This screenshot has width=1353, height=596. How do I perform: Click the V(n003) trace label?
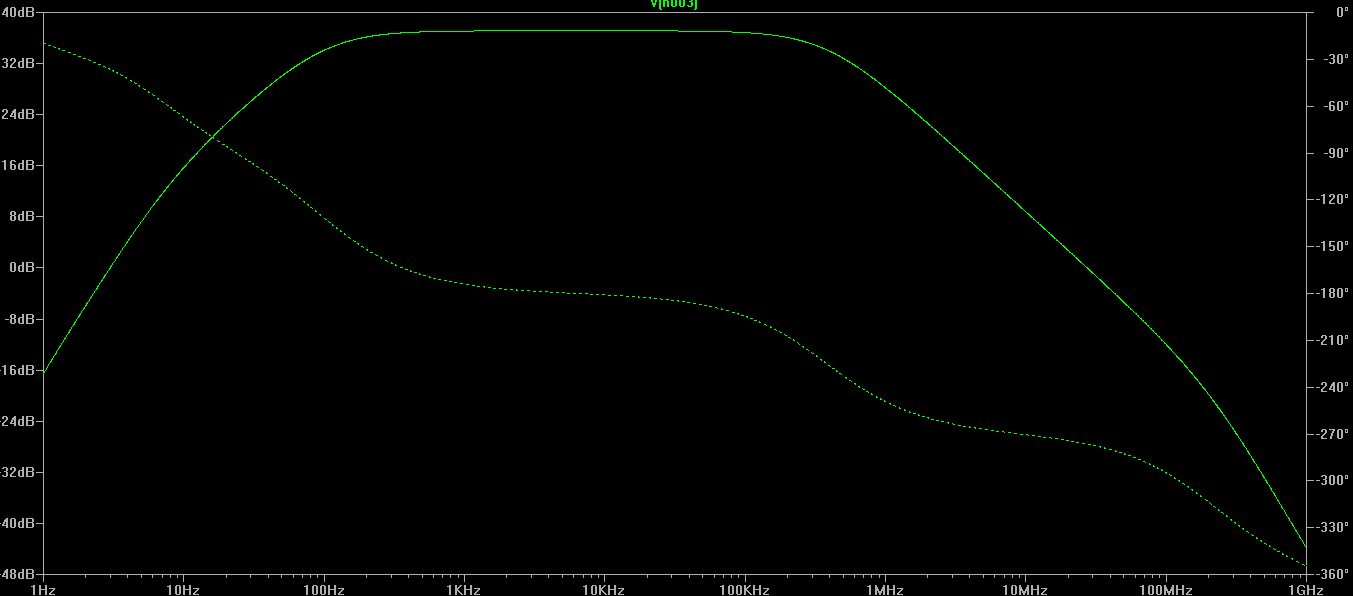[674, 5]
